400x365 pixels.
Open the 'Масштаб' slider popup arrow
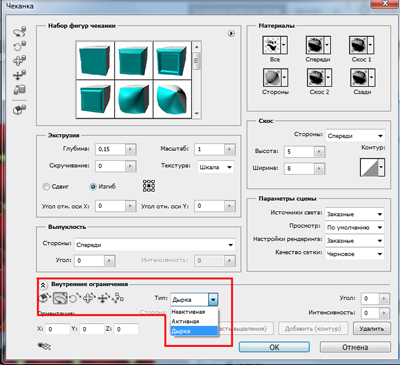pos(229,149)
